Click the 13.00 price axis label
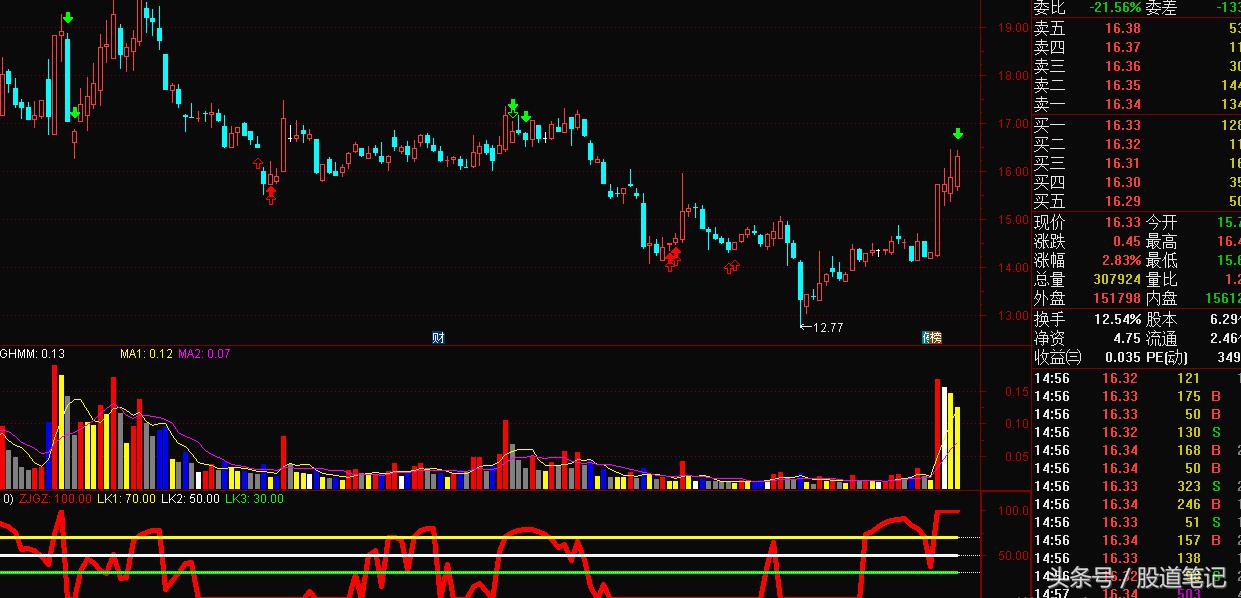Viewport: 1241px width, 598px height. [1013, 316]
